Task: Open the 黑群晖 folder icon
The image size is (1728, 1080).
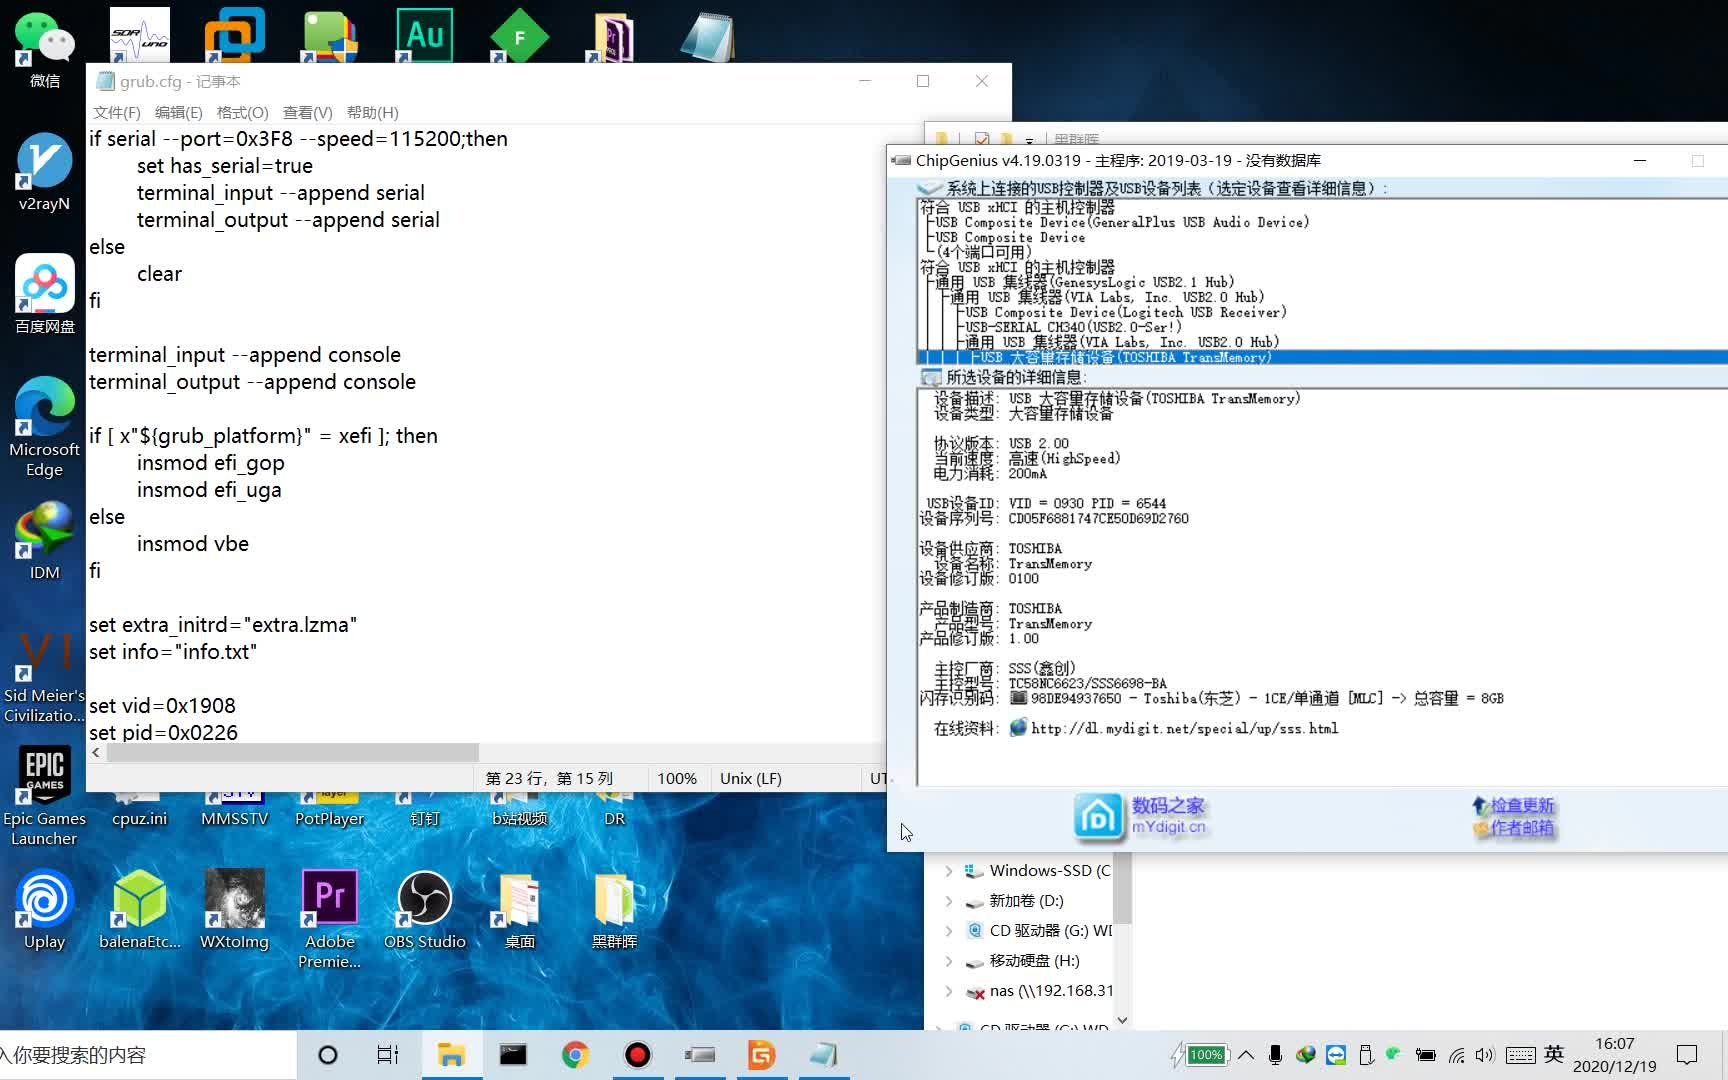Action: pos(614,909)
